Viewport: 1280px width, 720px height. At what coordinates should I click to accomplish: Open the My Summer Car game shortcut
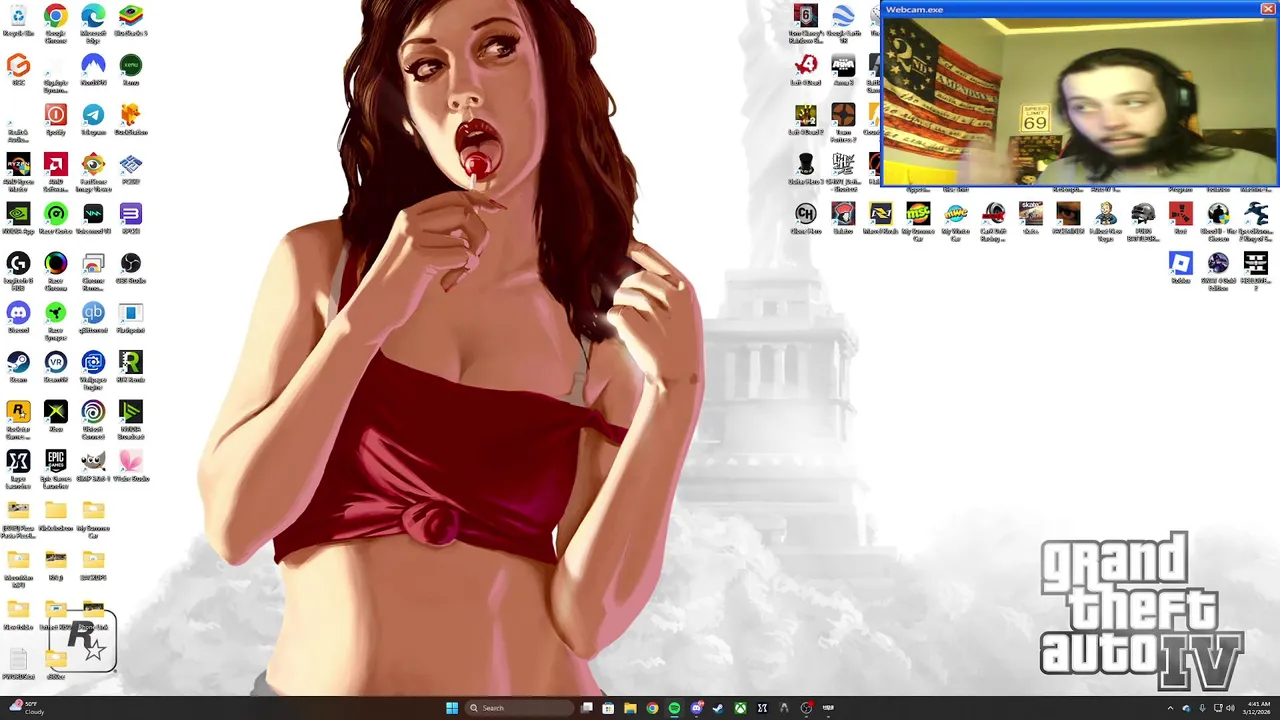click(x=918, y=221)
